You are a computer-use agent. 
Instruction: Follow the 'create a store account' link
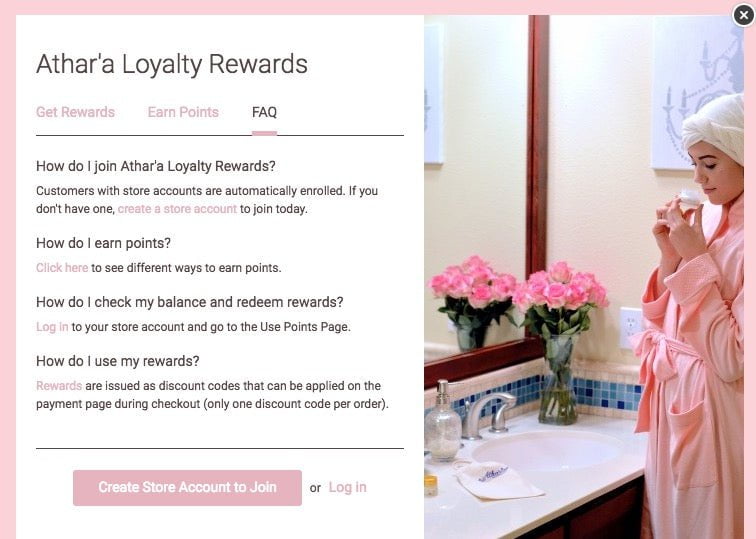click(x=177, y=209)
